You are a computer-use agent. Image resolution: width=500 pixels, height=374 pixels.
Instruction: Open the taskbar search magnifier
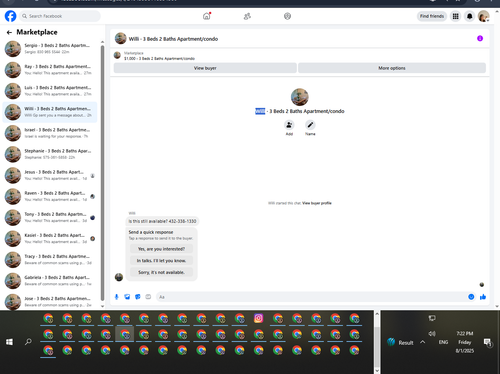coord(28,342)
